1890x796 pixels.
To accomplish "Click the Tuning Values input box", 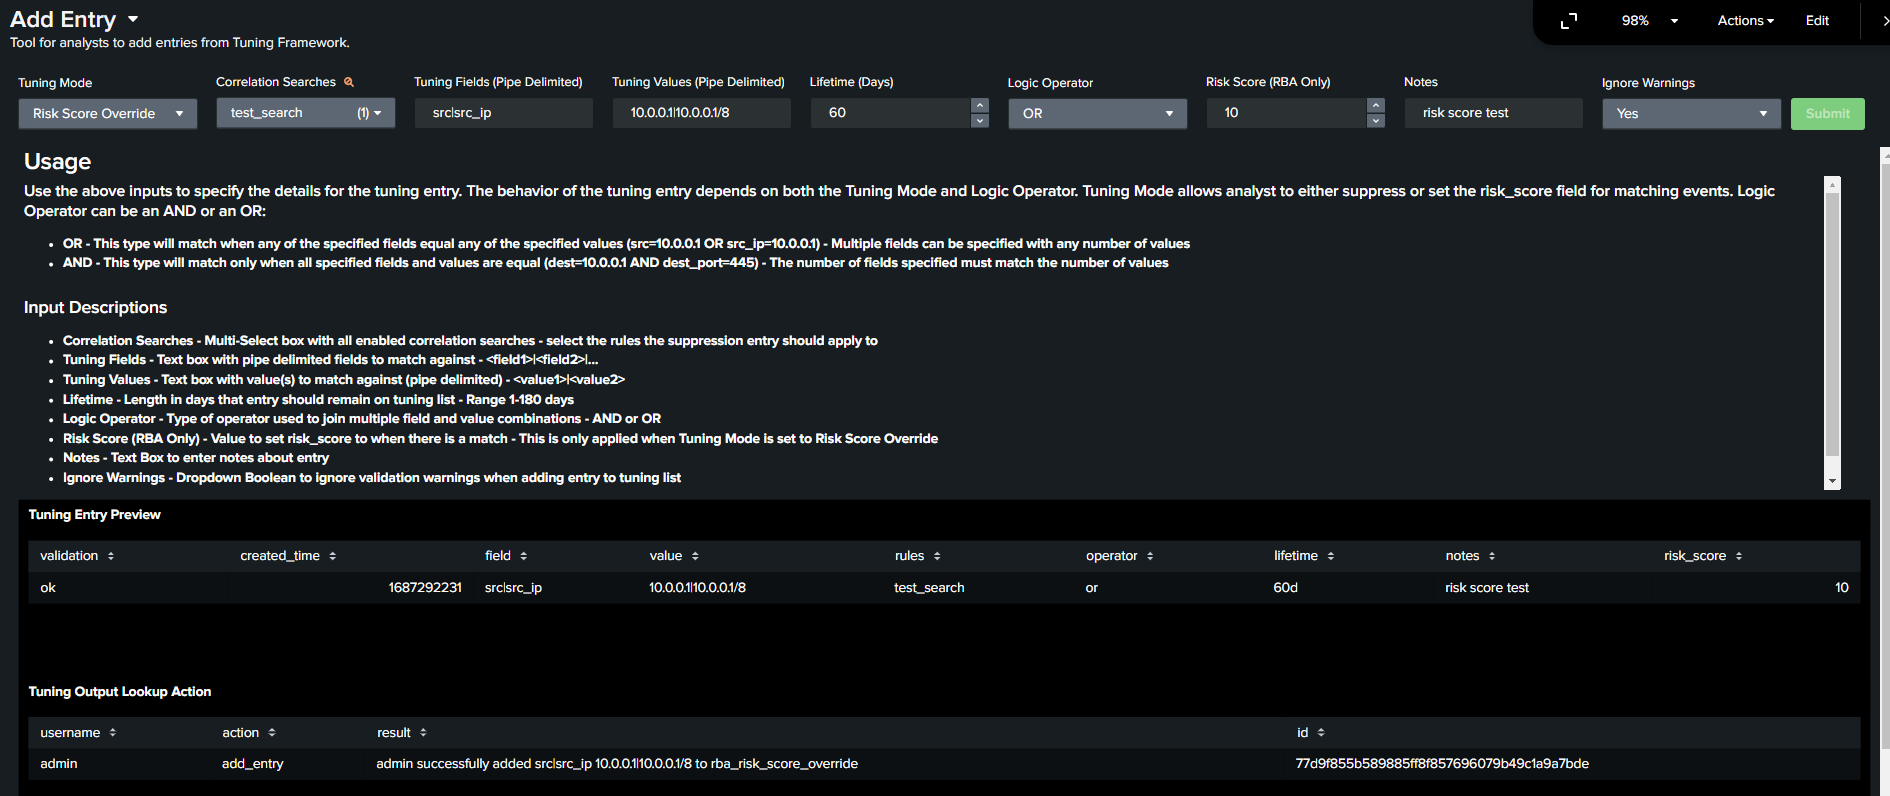I will click(702, 113).
